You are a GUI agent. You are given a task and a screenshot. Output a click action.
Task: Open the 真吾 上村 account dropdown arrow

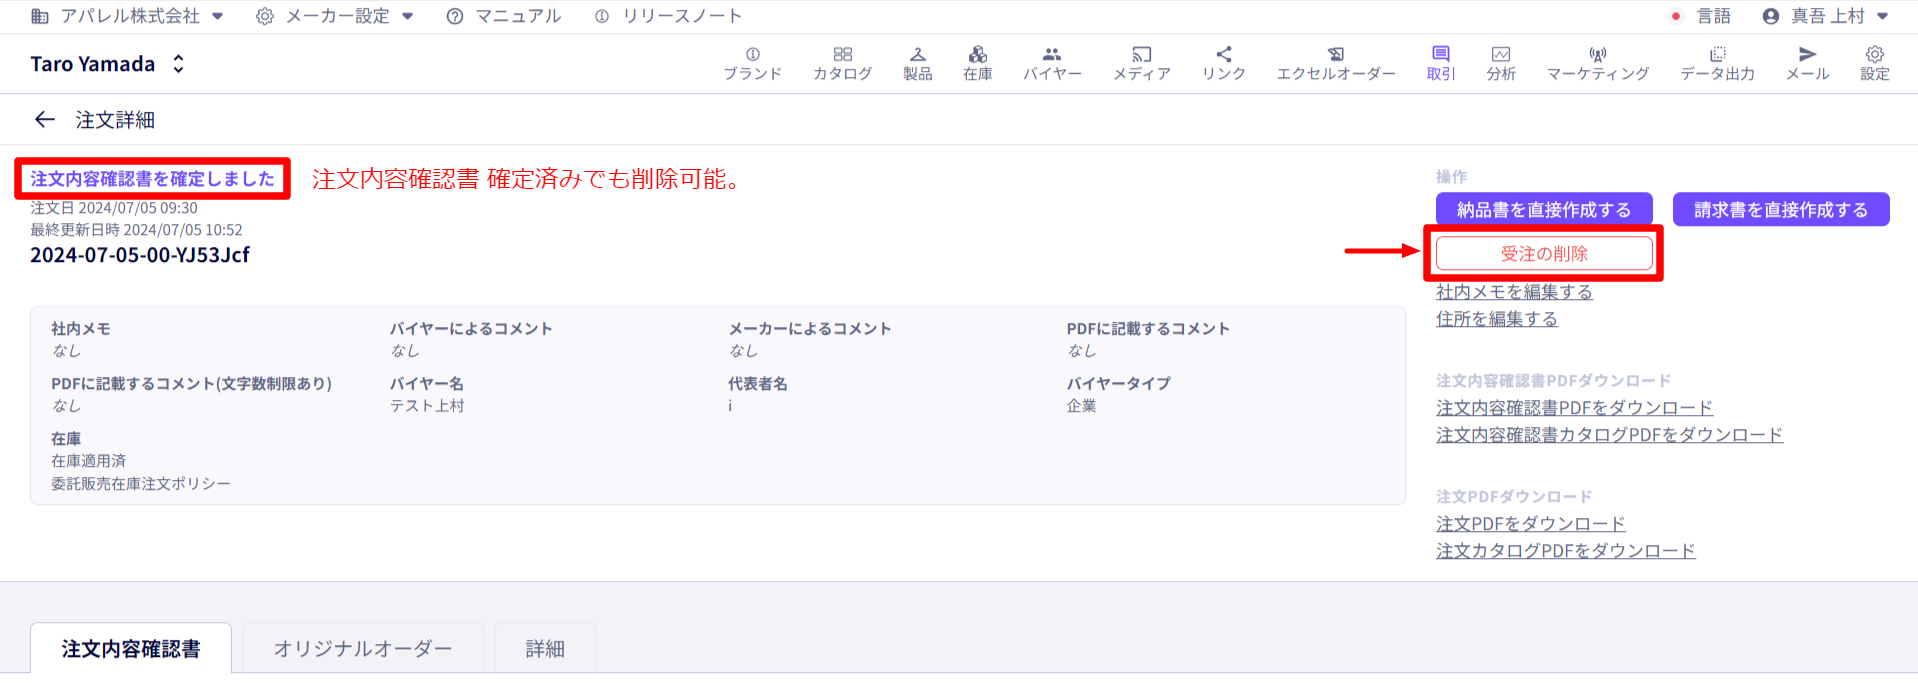tap(1882, 16)
